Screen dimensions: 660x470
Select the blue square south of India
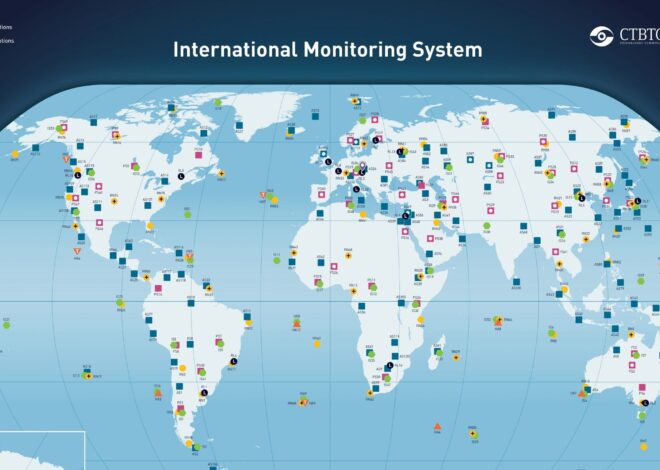[516, 282]
